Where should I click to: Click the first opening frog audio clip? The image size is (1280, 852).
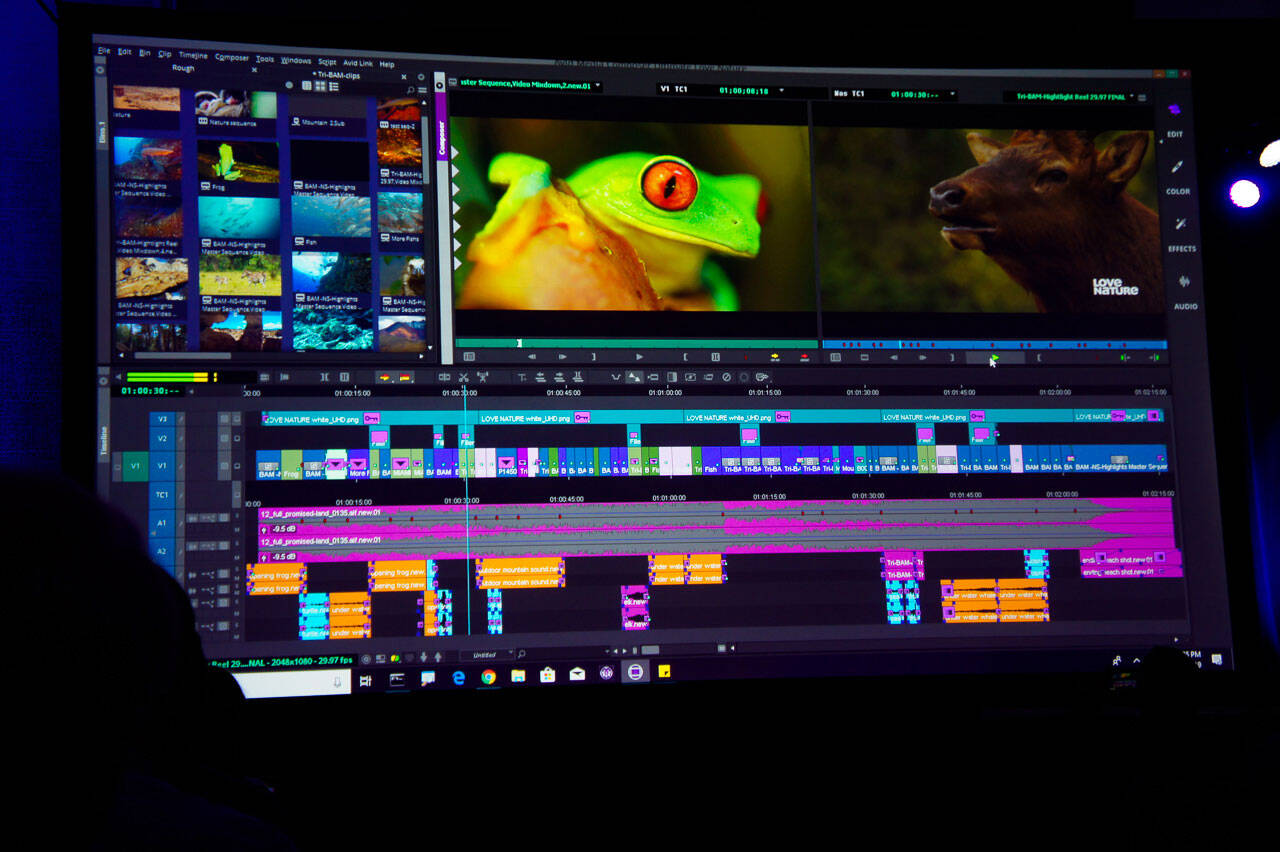click(x=278, y=572)
